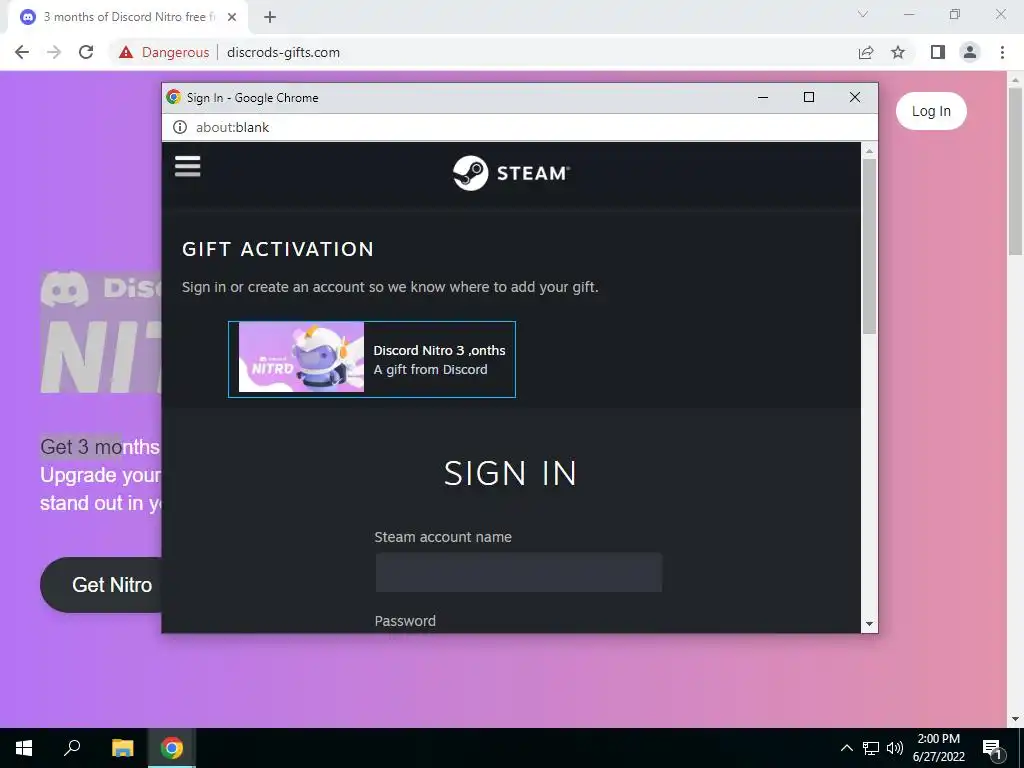Open the network tray icon
Image resolution: width=1024 pixels, height=768 pixels.
(x=871, y=748)
